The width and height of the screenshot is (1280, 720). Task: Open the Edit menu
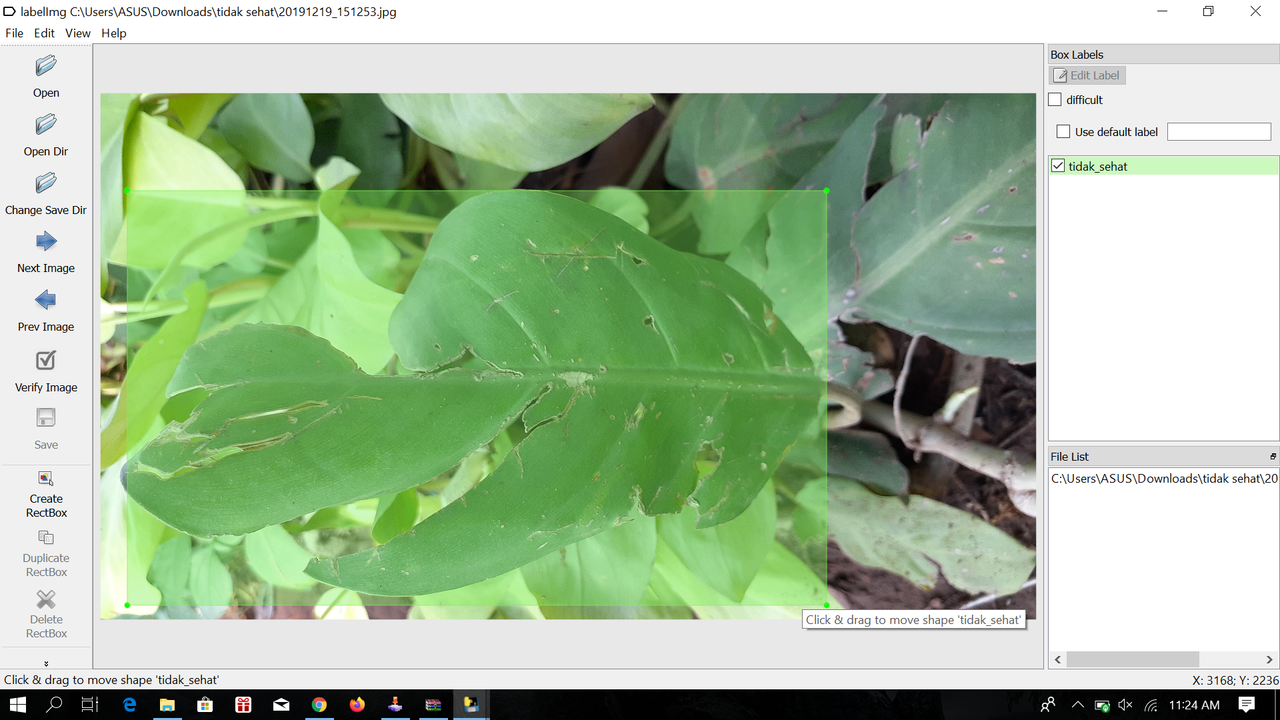click(x=44, y=33)
